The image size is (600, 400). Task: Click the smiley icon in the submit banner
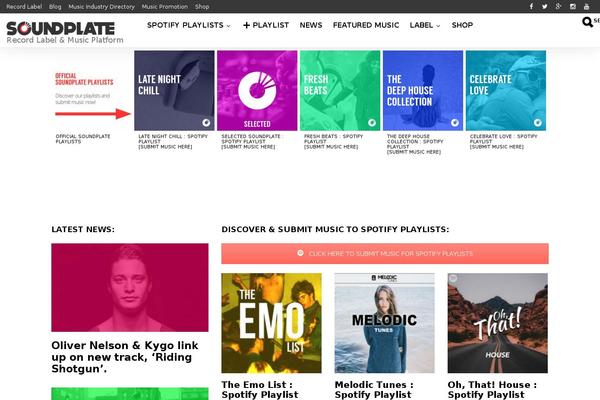click(x=300, y=253)
